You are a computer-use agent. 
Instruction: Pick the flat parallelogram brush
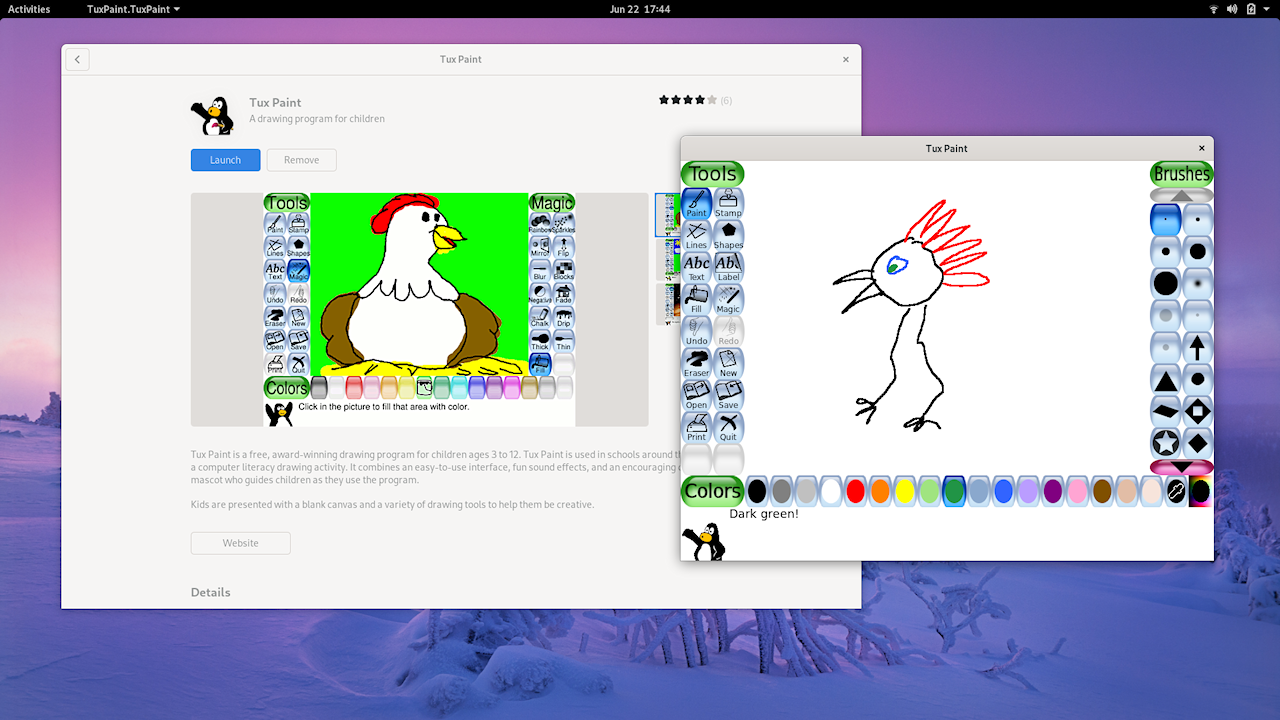click(x=1166, y=411)
